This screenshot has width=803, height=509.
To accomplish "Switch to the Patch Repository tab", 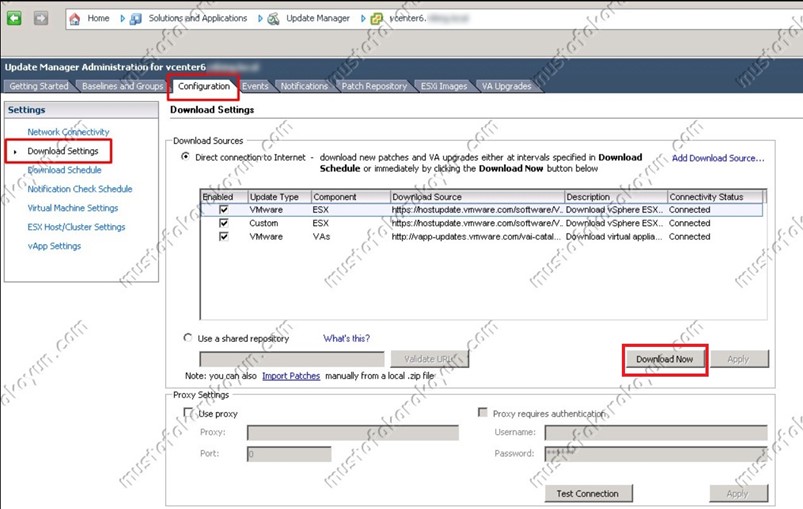I will click(374, 86).
